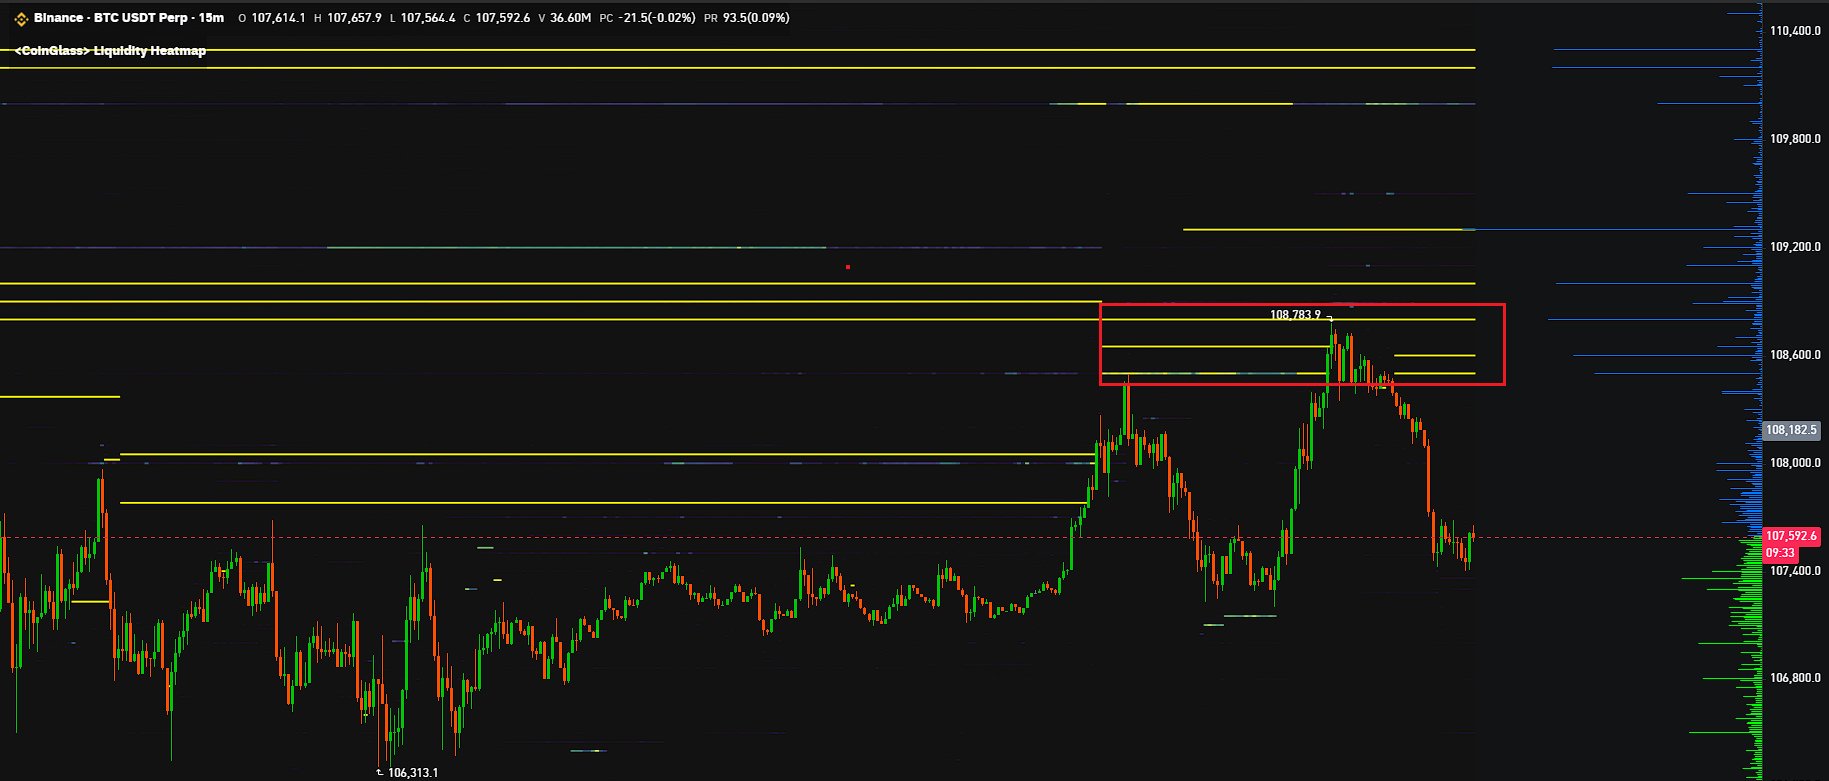This screenshot has height=781, width=1829.
Task: Click the high value 107,657.9
Action: click(x=354, y=18)
